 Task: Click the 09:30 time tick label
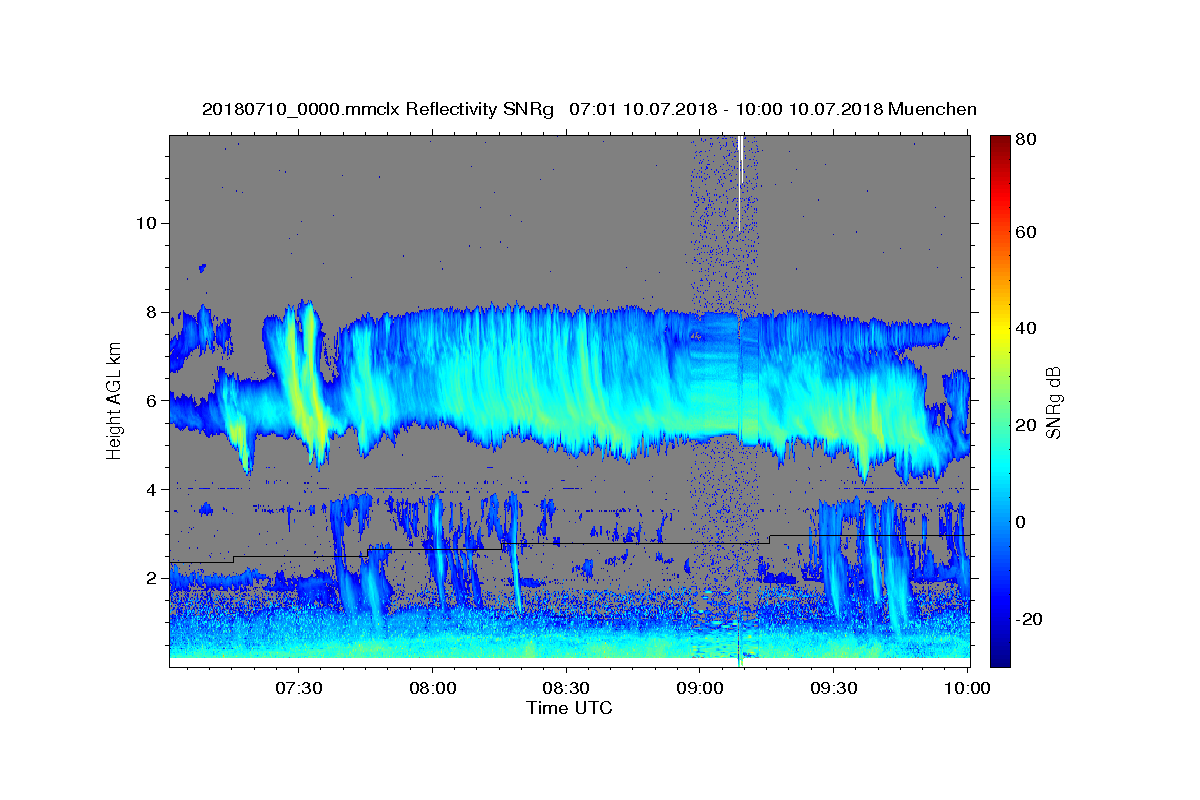point(833,689)
